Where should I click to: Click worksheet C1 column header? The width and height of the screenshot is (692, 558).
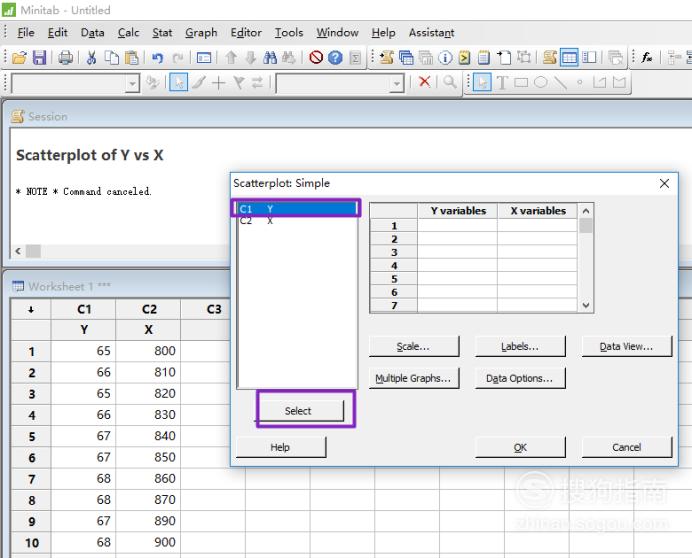pyautogui.click(x=83, y=309)
